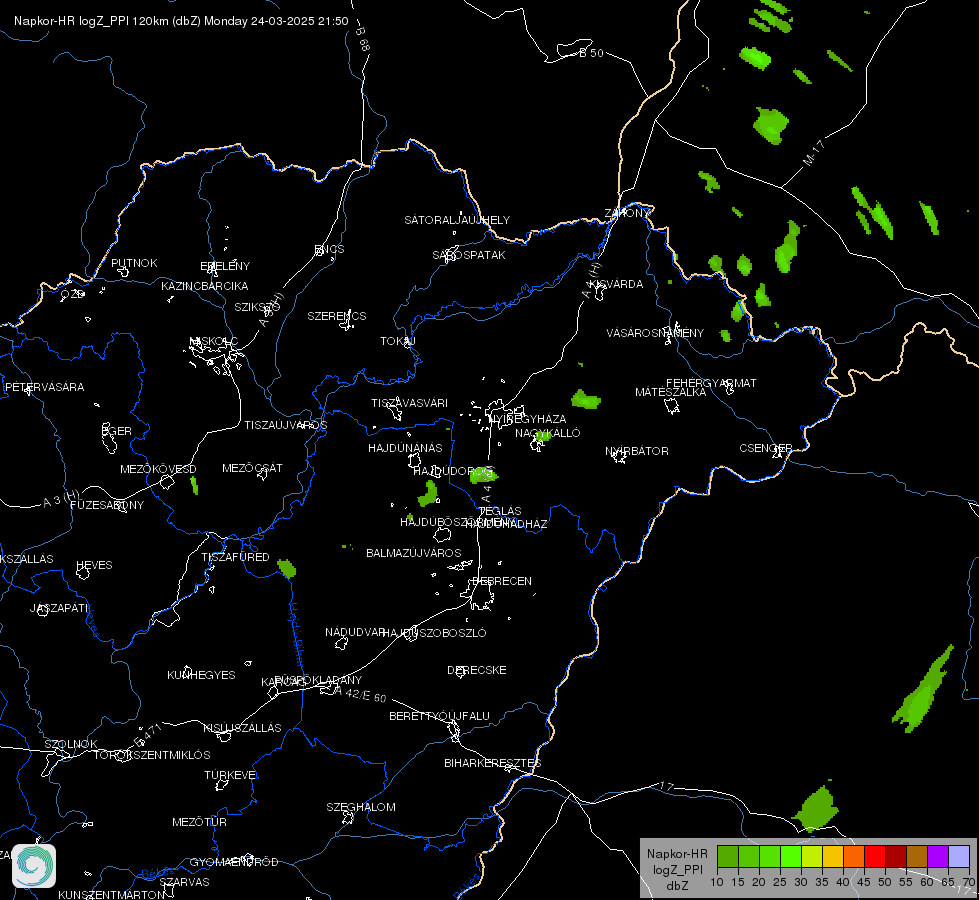Click the PUTNOK label

click(x=134, y=263)
